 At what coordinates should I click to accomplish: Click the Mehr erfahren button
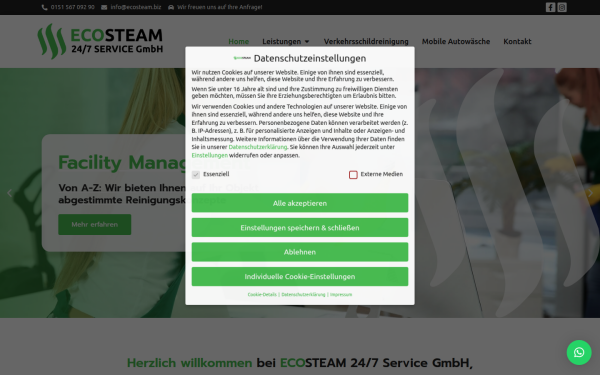[95, 225]
